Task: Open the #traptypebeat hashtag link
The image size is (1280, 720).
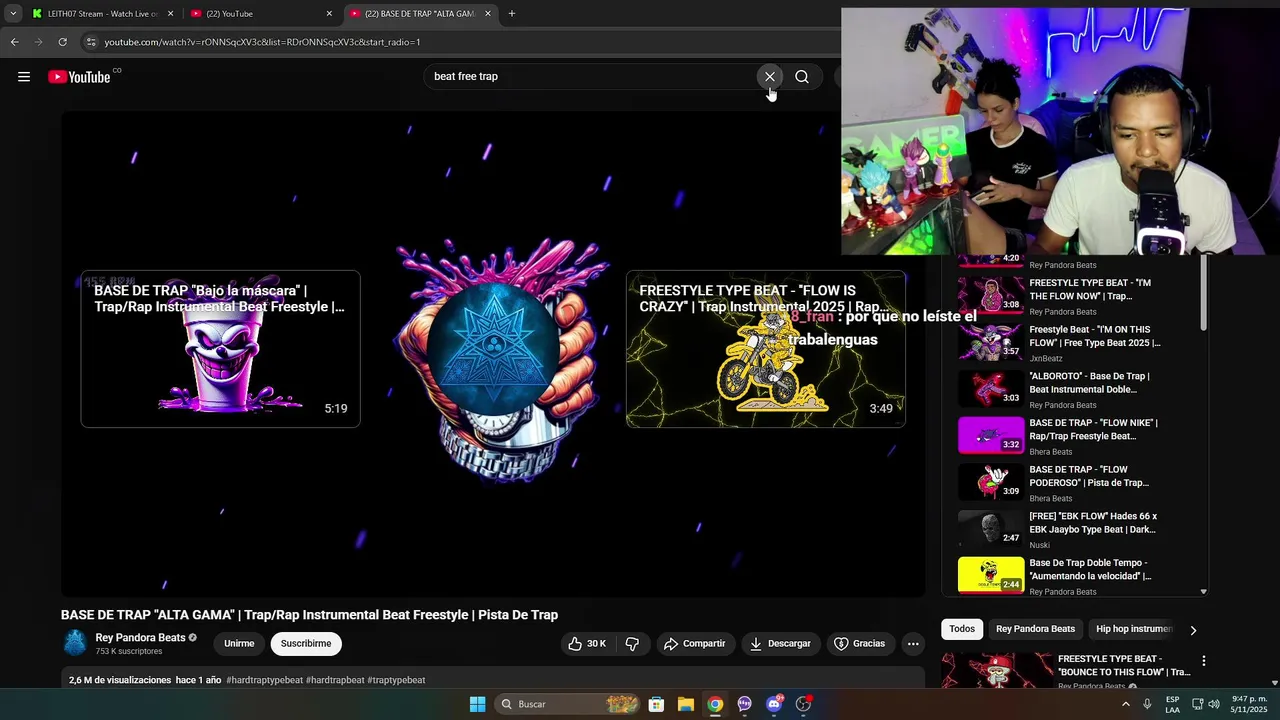Action: click(396, 680)
